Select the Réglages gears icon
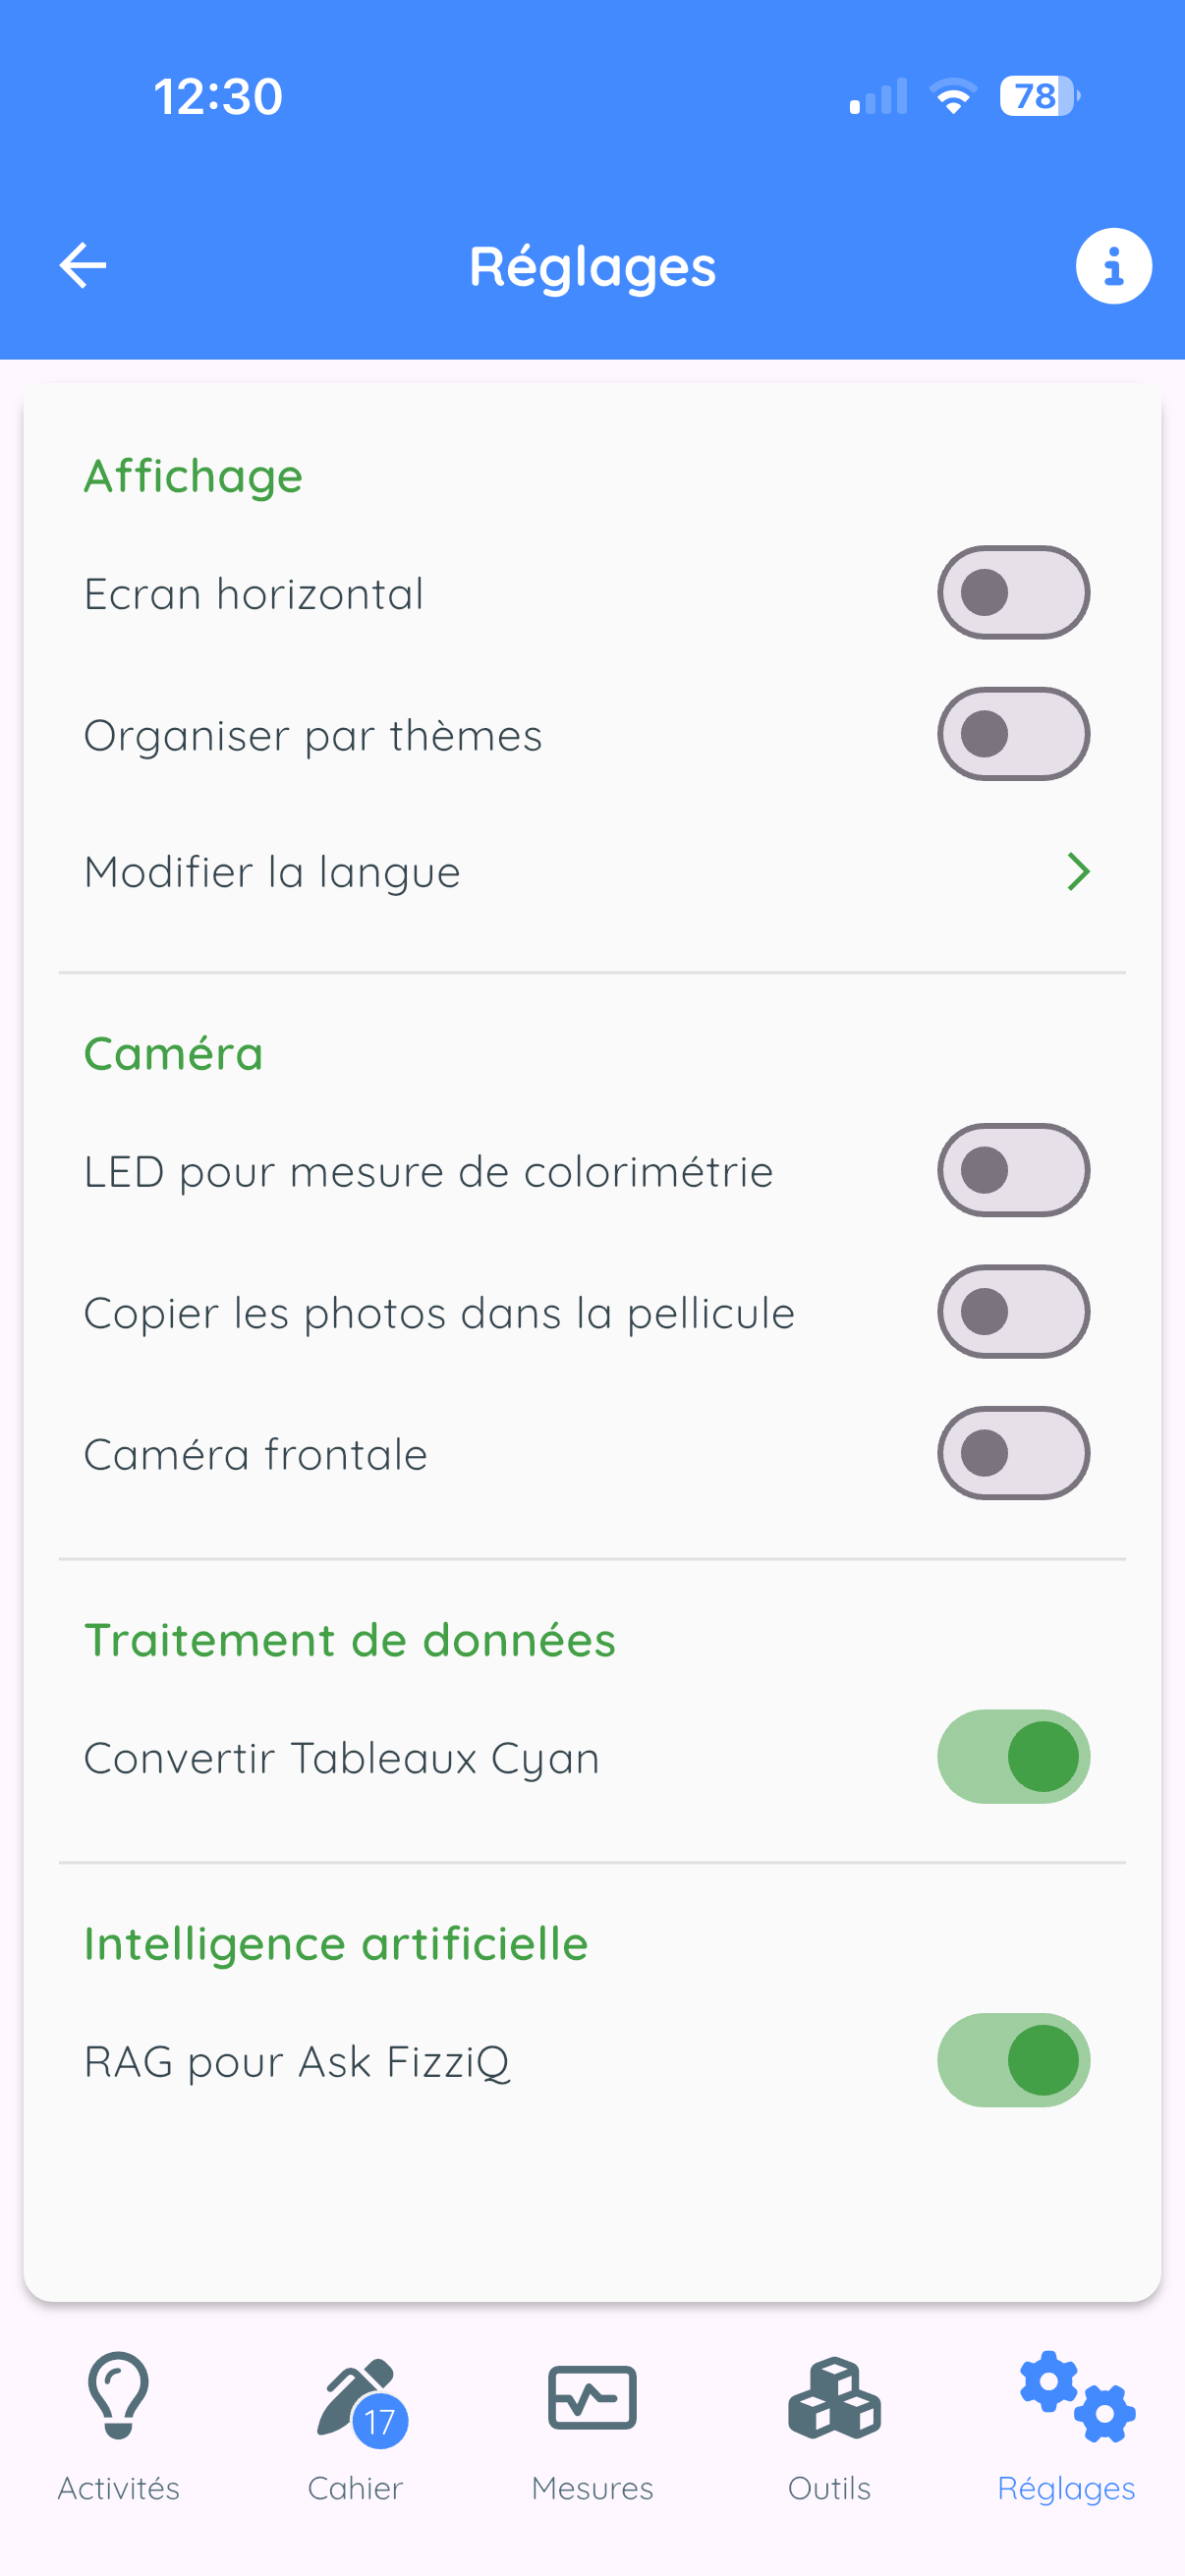Image resolution: width=1185 pixels, height=2576 pixels. pos(1076,2397)
